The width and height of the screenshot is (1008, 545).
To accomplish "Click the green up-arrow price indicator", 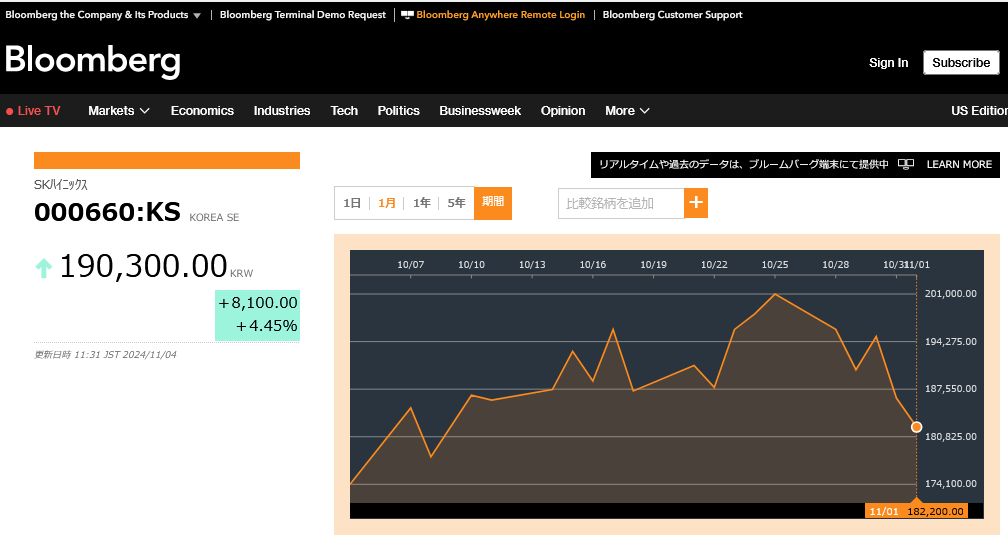I will click(44, 267).
